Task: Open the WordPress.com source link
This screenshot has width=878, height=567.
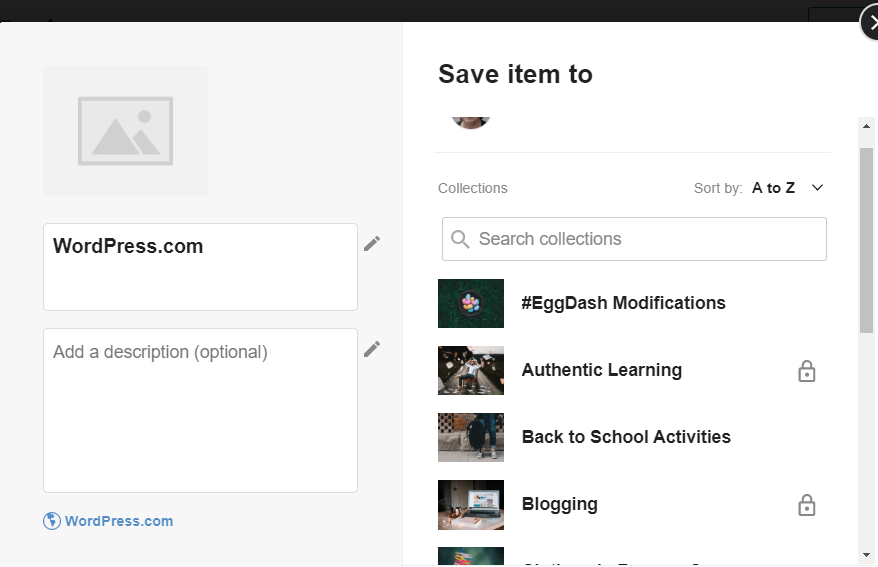Action: (118, 521)
